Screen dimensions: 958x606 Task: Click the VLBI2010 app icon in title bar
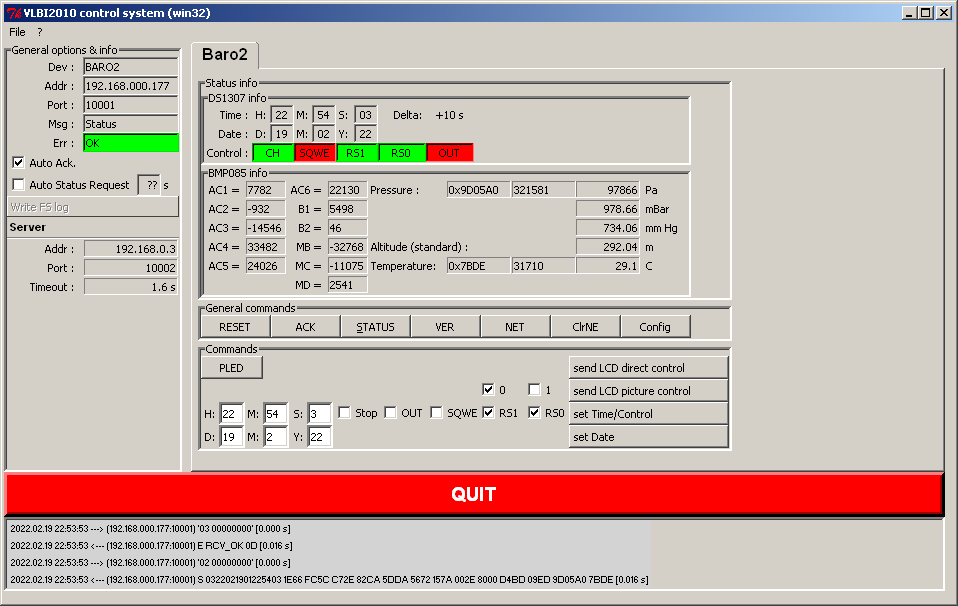[x=11, y=13]
